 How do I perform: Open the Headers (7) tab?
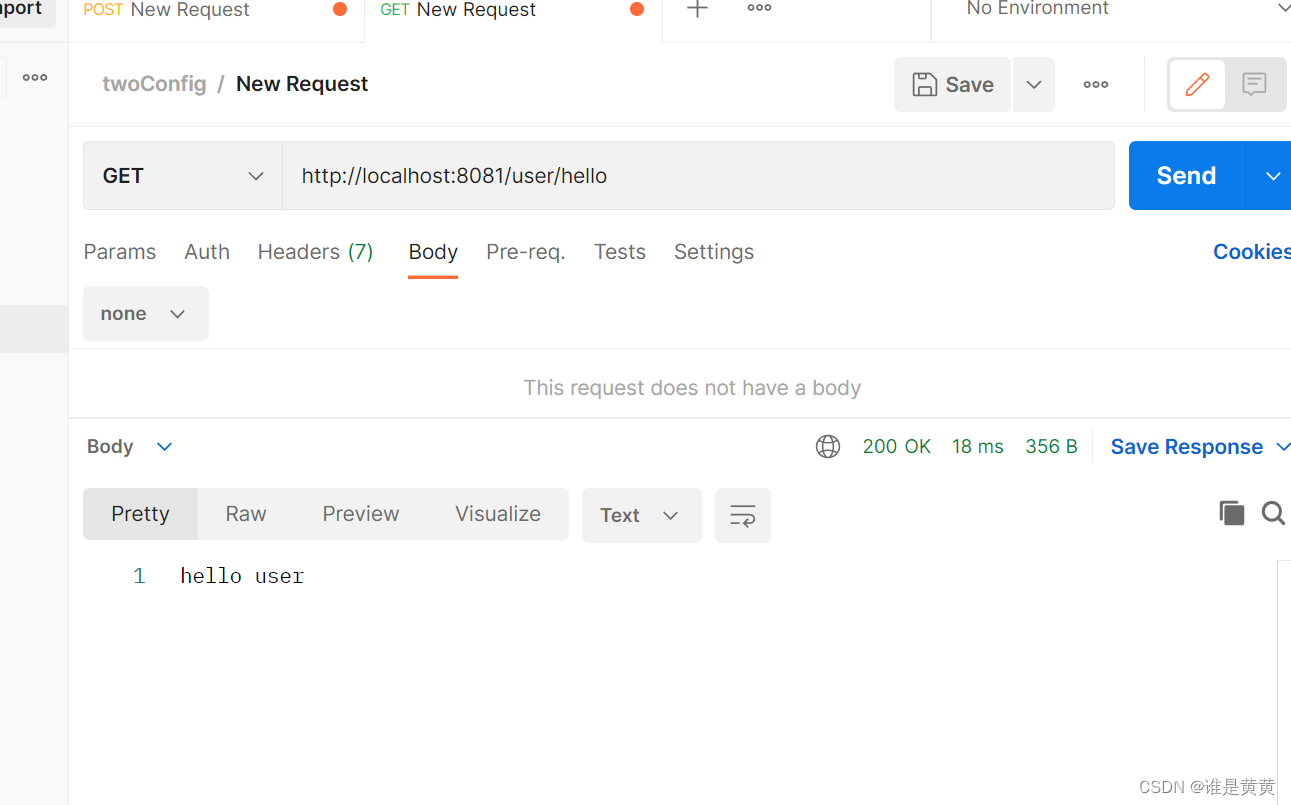(316, 252)
